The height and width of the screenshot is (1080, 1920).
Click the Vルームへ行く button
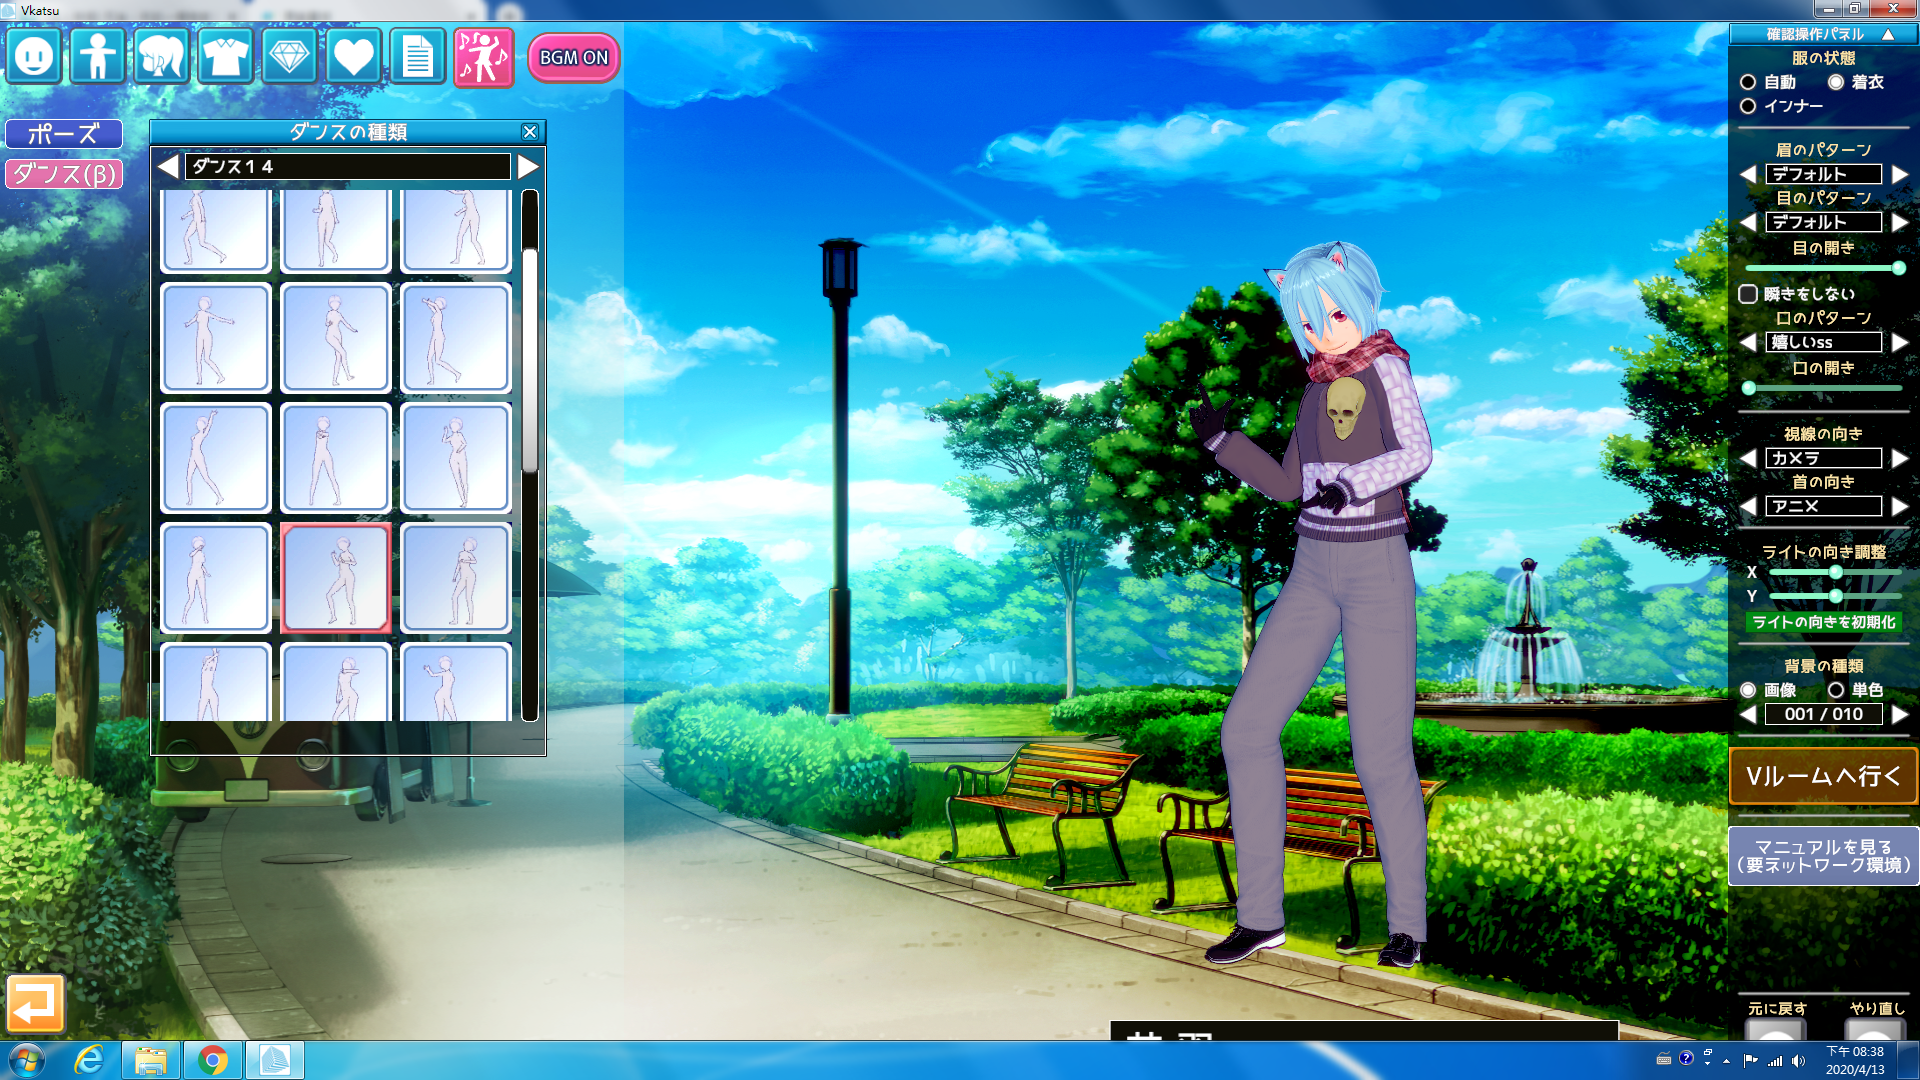pyautogui.click(x=1824, y=776)
